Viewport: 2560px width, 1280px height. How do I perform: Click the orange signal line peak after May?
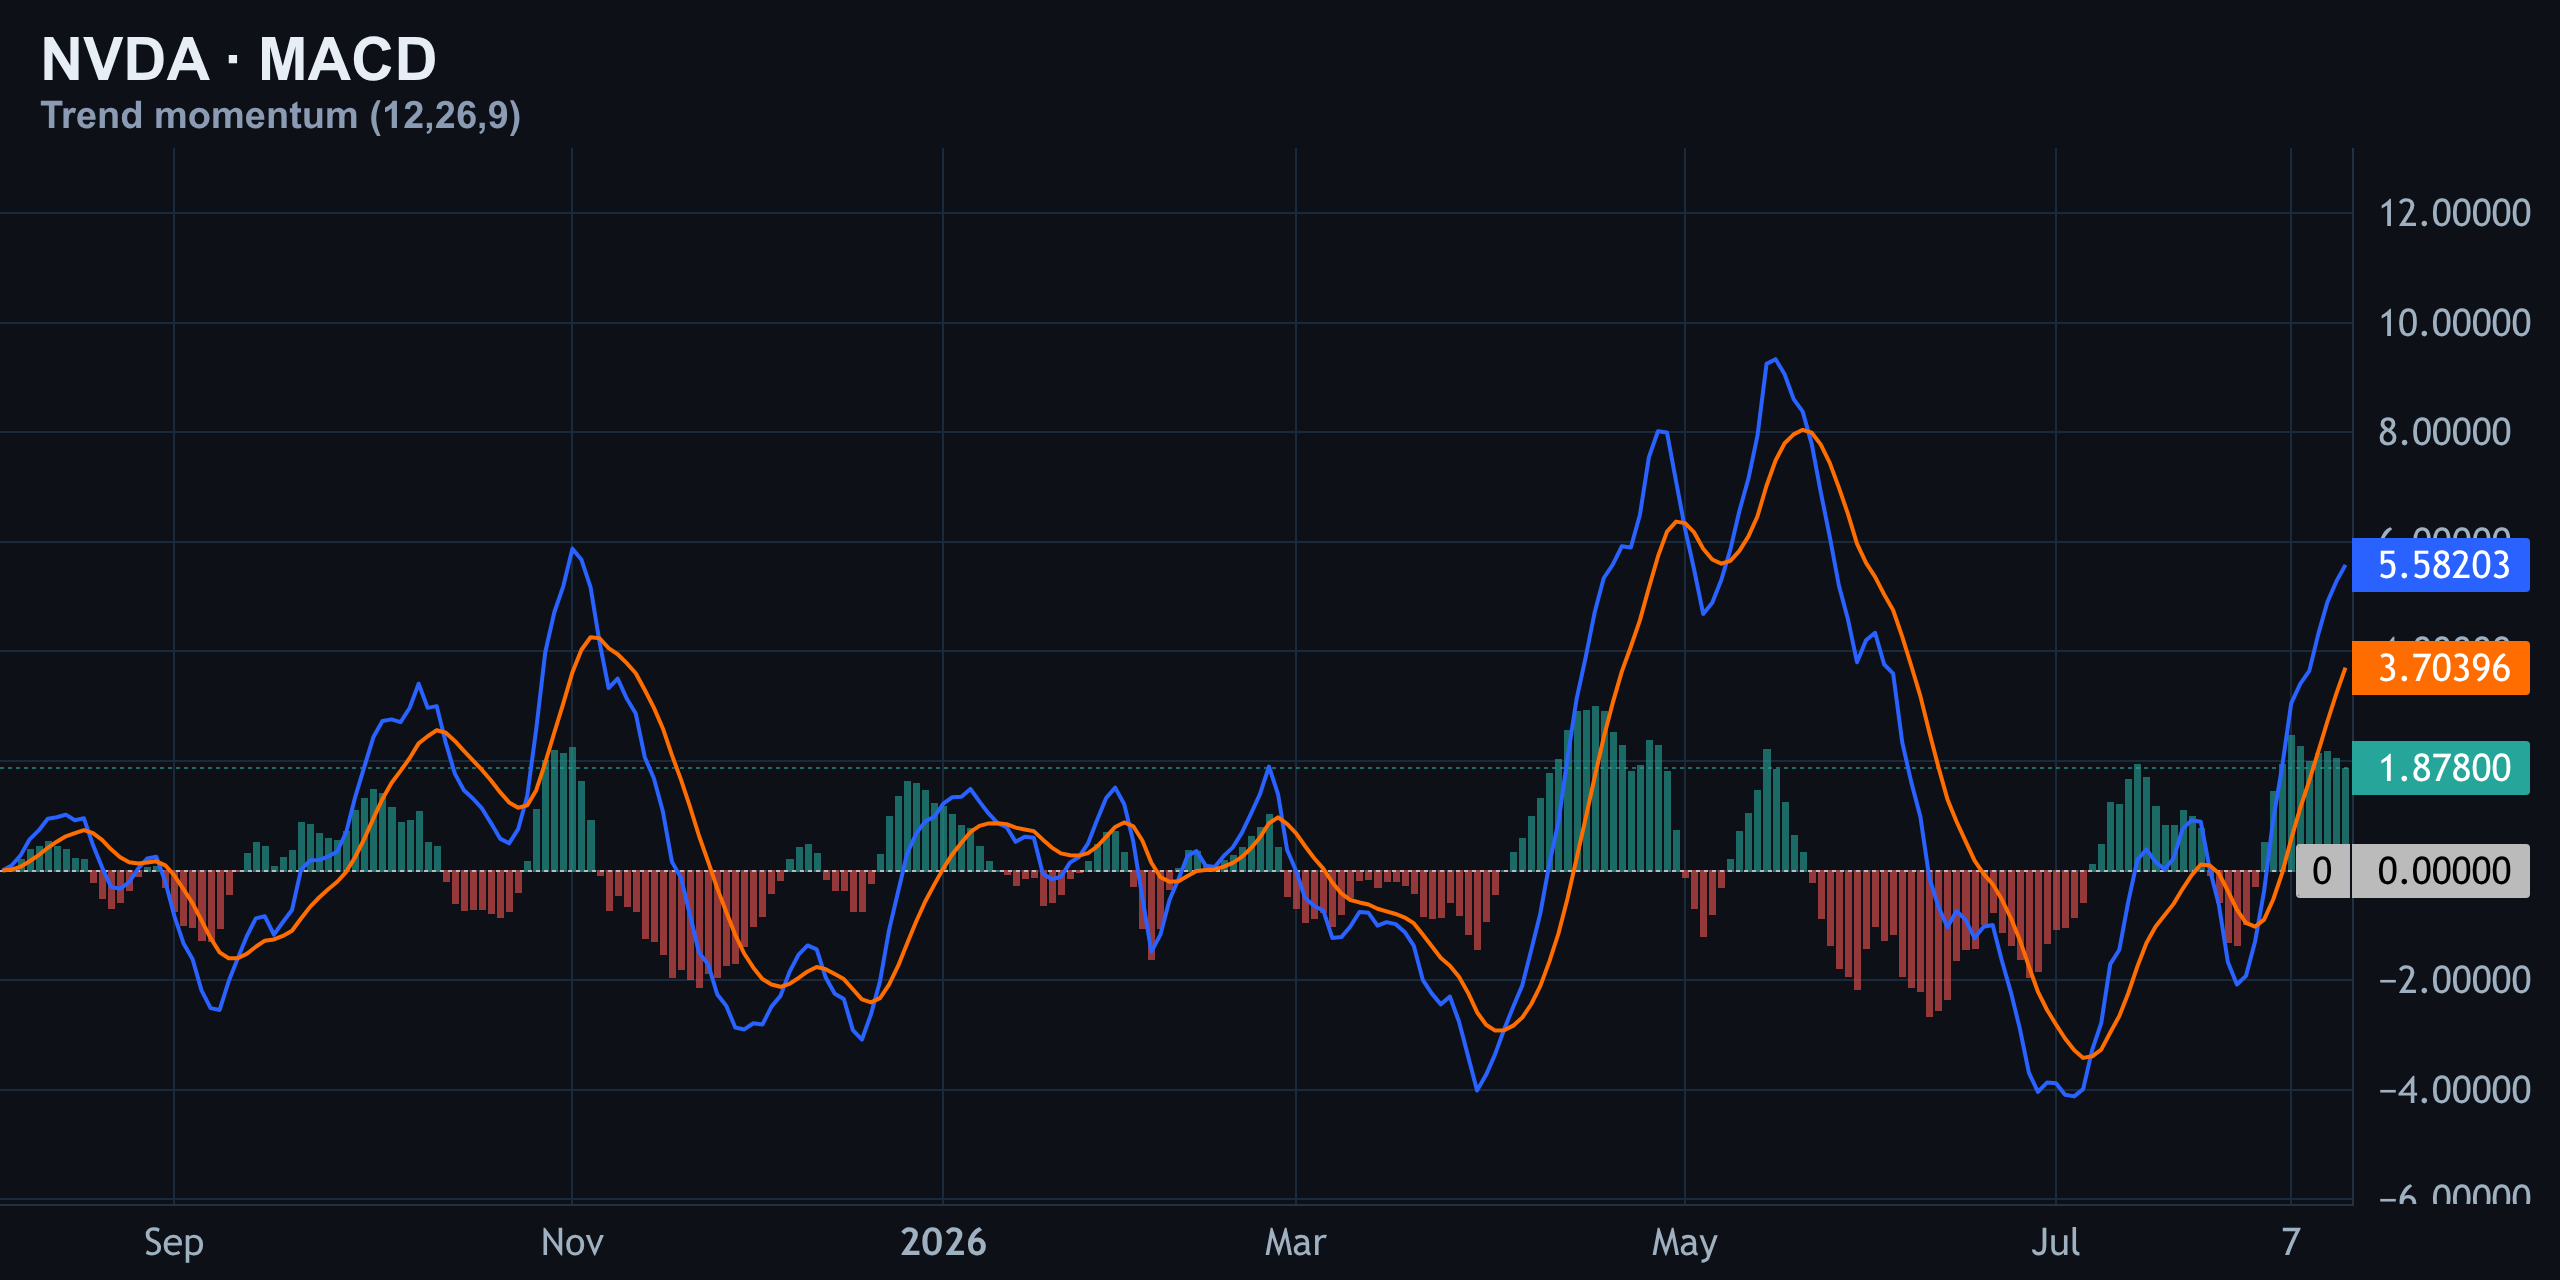[1802, 431]
